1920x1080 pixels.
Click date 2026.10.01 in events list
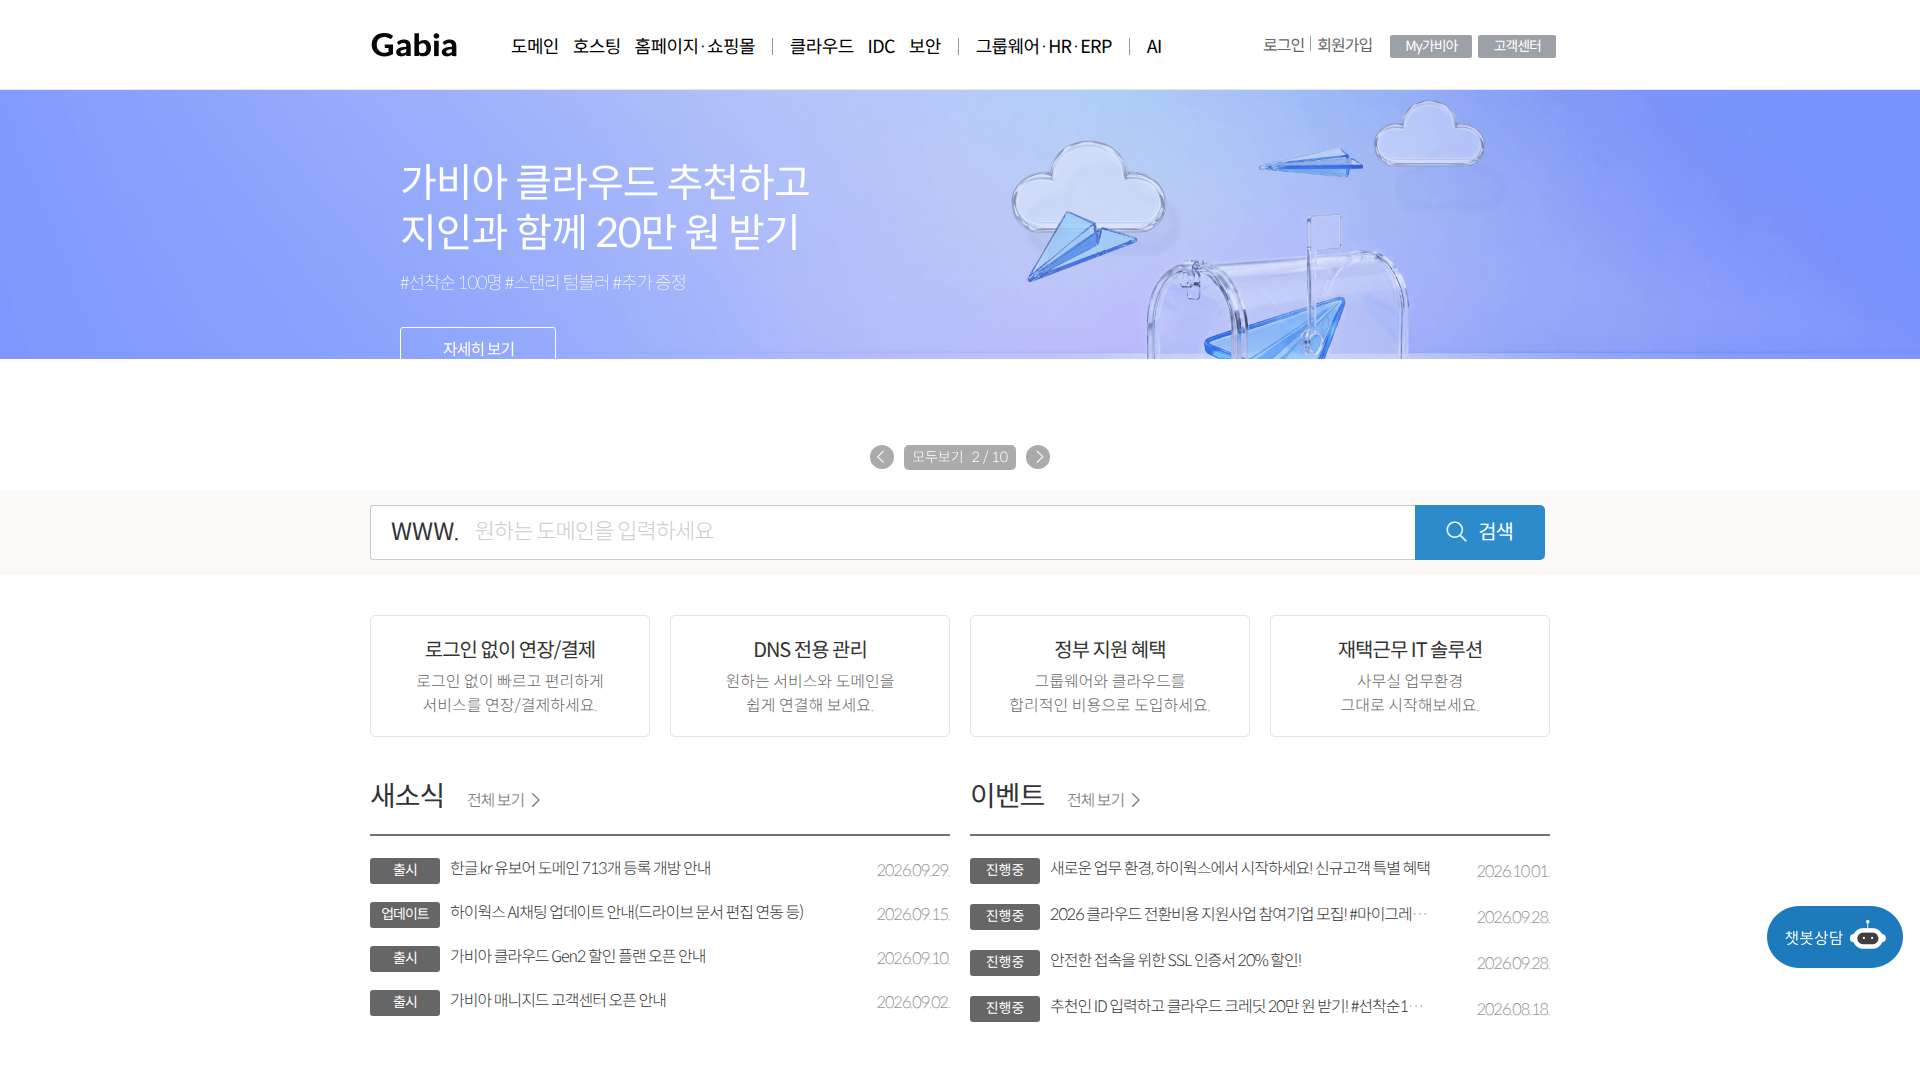1513,871
